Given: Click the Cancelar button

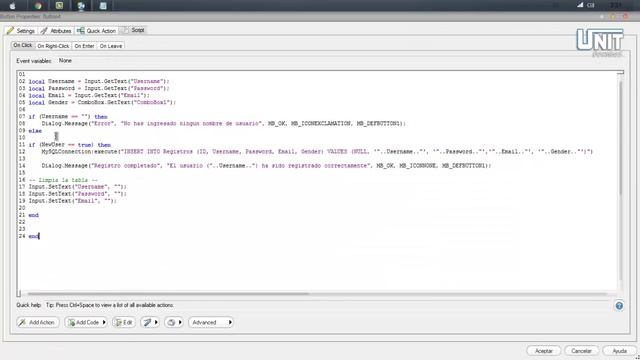Looking at the screenshot, I should (581, 351).
